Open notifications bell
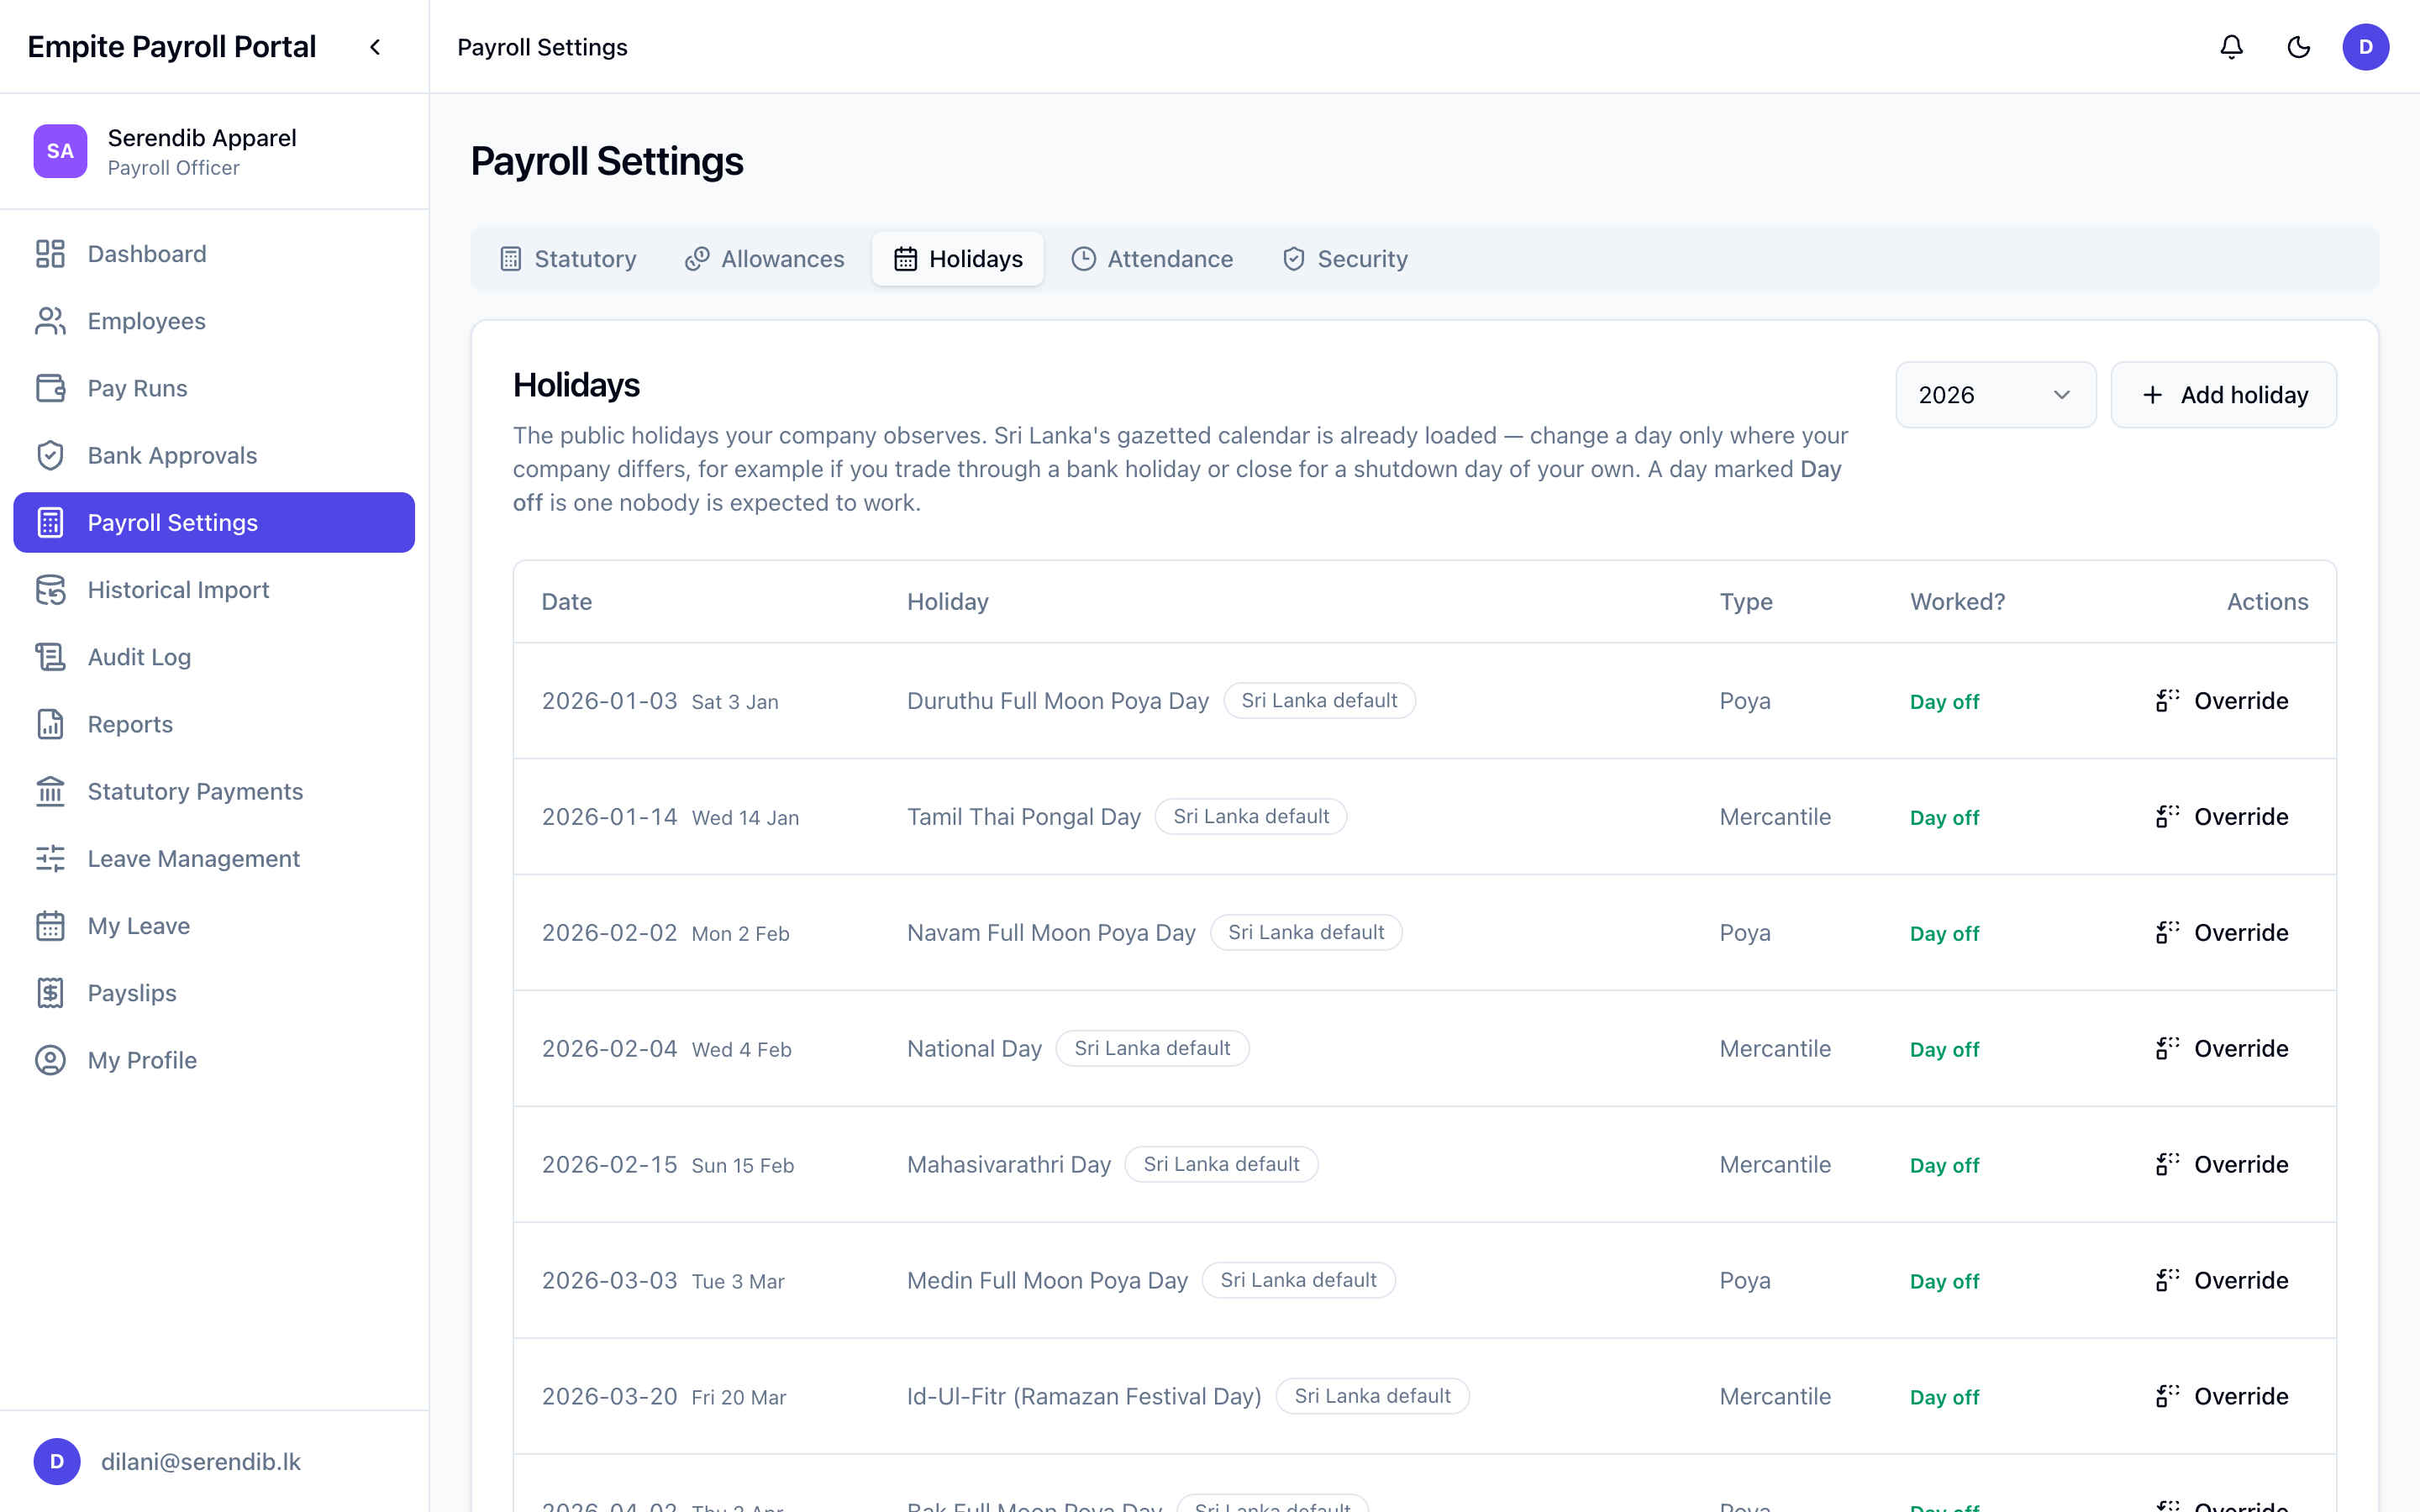The height and width of the screenshot is (1512, 2420). (2231, 47)
